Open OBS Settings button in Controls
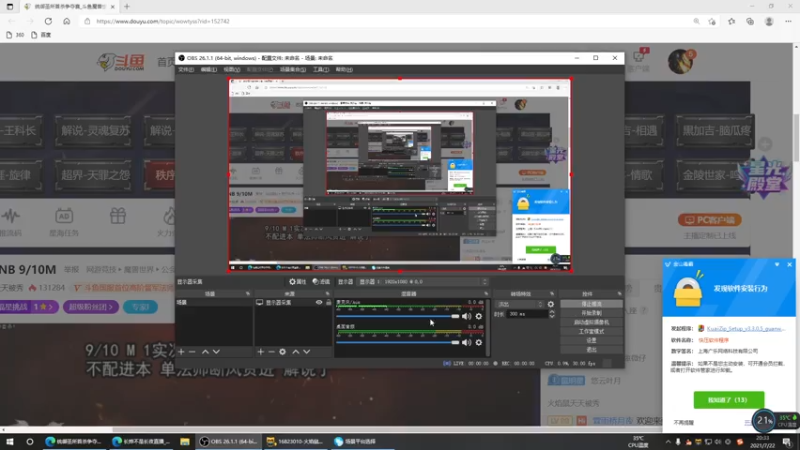The image size is (800, 450). click(x=591, y=340)
